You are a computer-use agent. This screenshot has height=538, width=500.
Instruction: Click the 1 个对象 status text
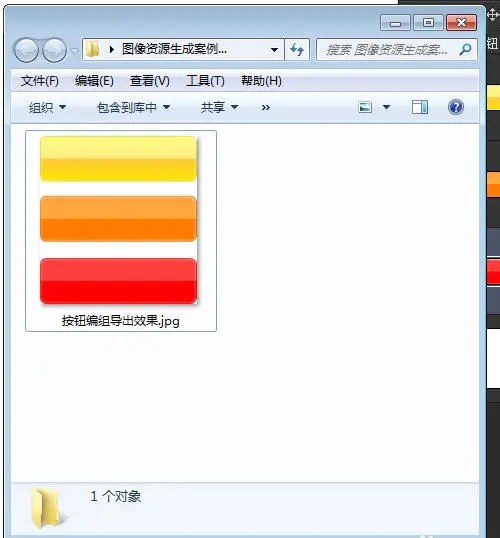click(x=116, y=496)
